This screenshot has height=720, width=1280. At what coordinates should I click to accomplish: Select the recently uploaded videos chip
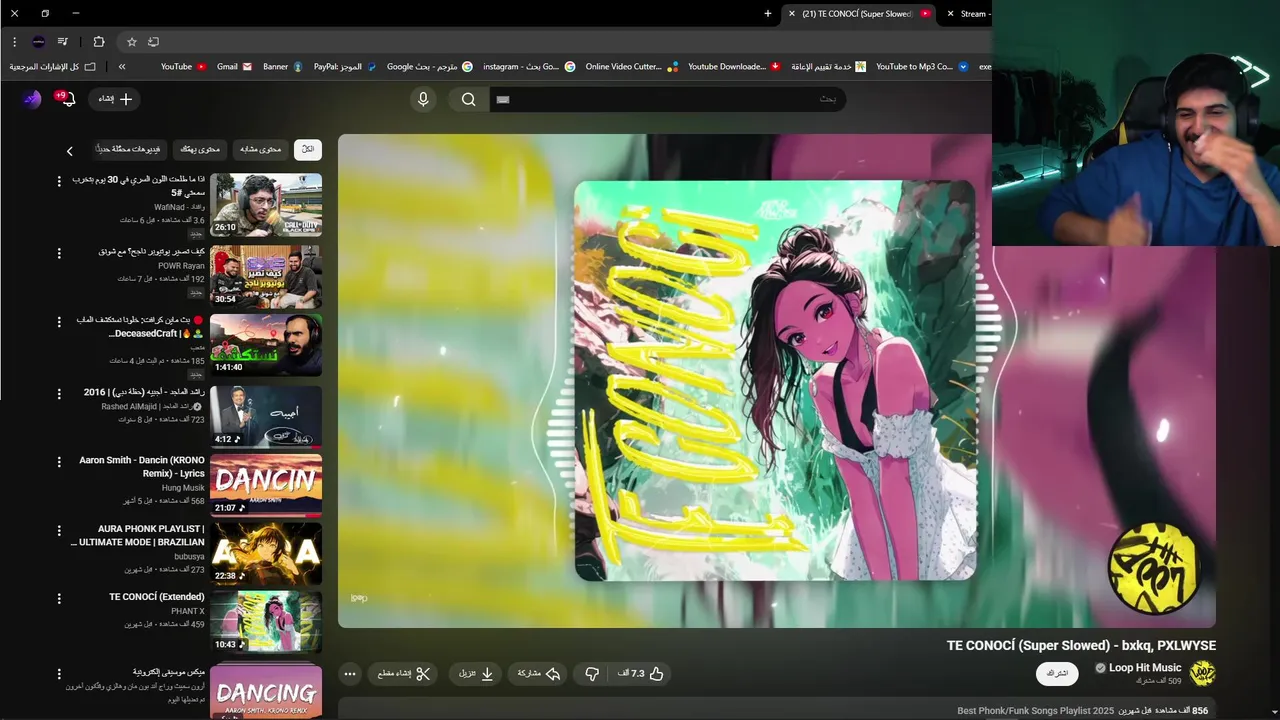(x=128, y=149)
